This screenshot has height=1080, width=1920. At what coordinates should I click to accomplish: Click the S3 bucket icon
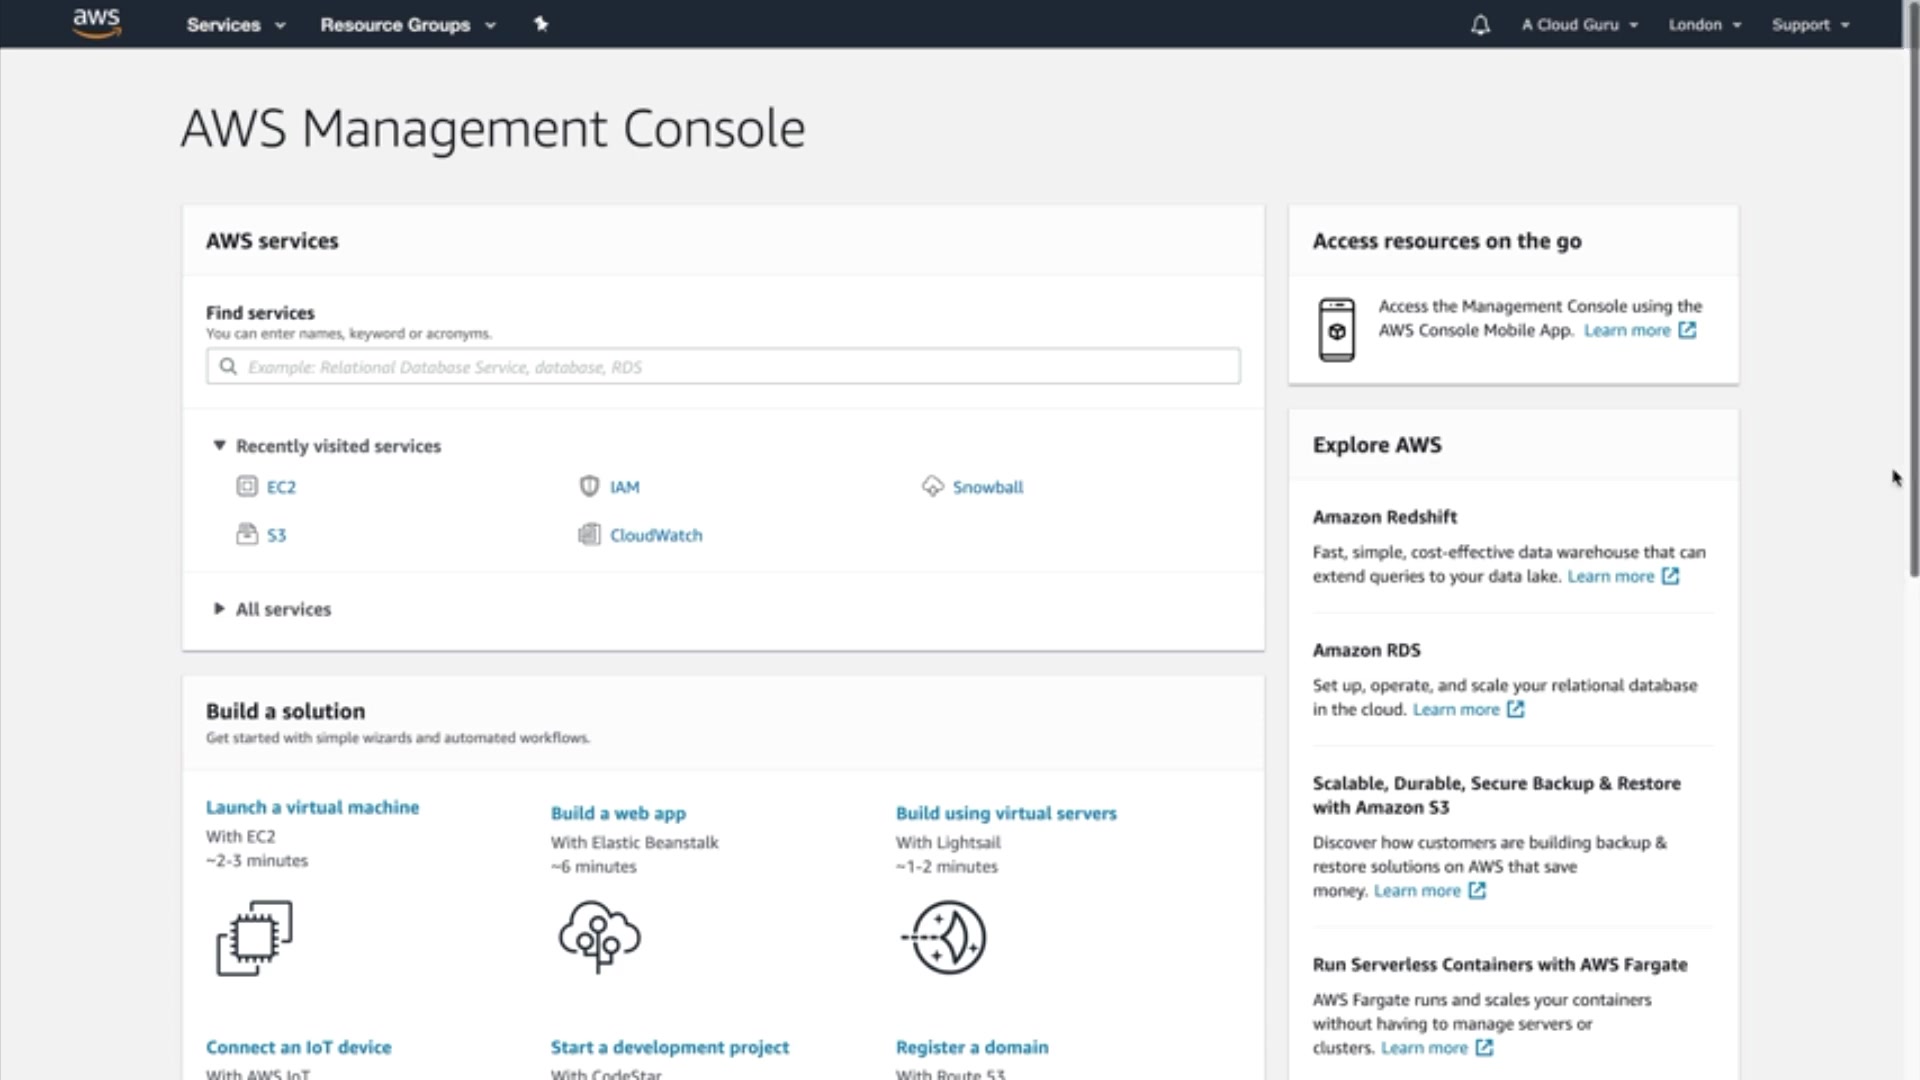(247, 535)
